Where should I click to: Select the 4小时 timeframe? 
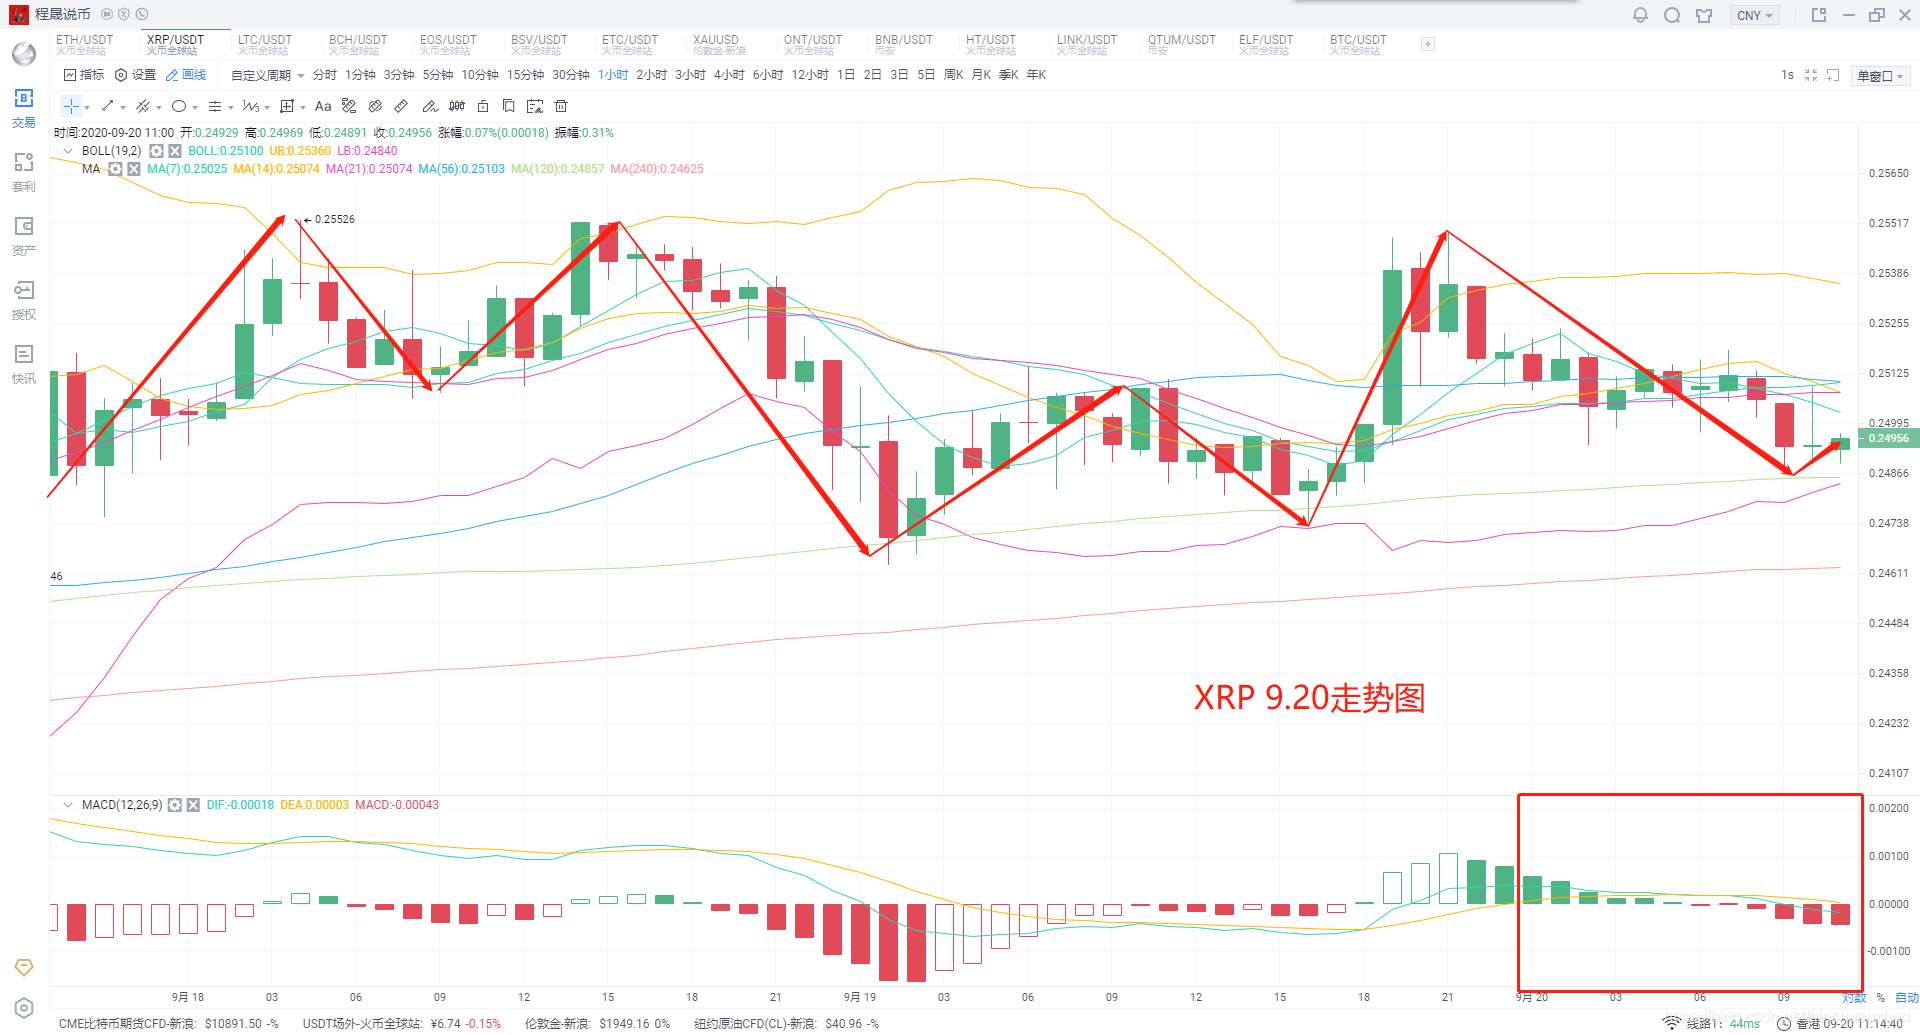[x=729, y=75]
